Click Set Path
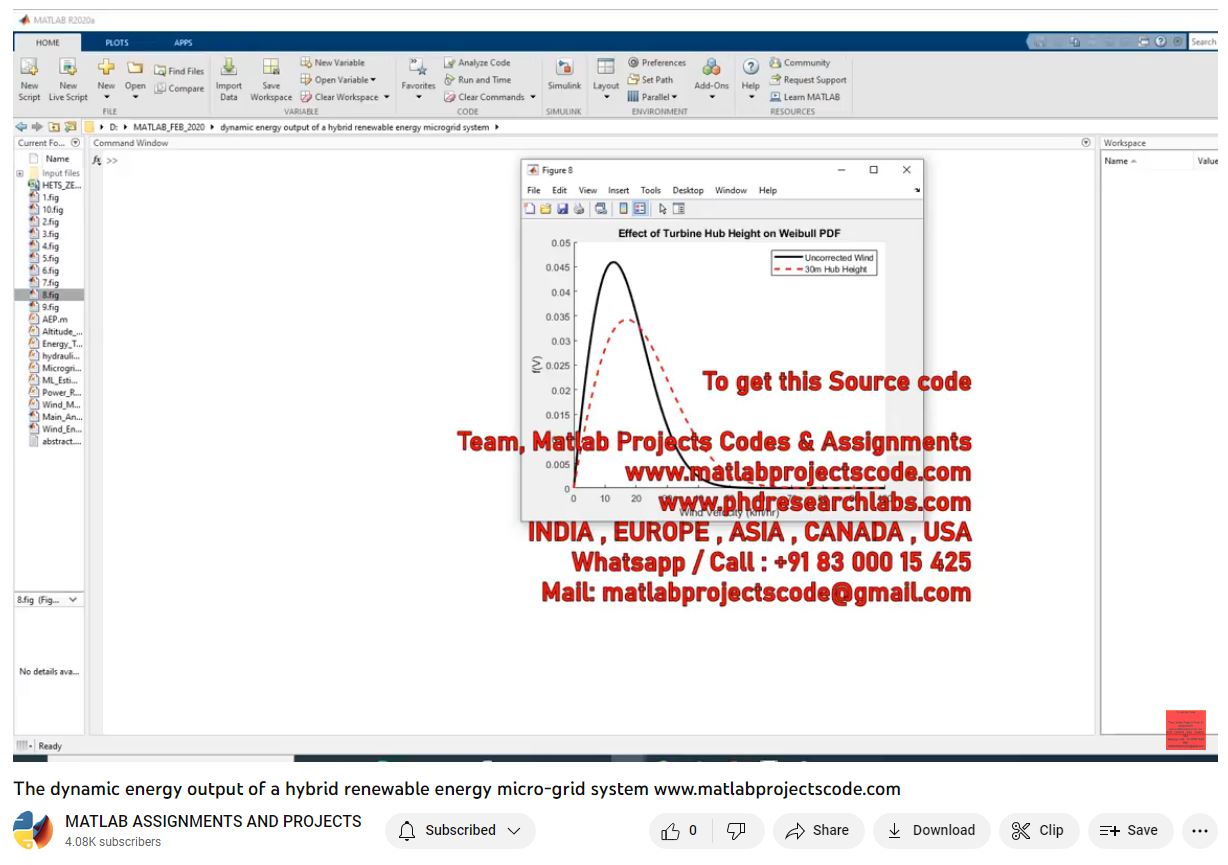The image size is (1228, 865). click(650, 79)
